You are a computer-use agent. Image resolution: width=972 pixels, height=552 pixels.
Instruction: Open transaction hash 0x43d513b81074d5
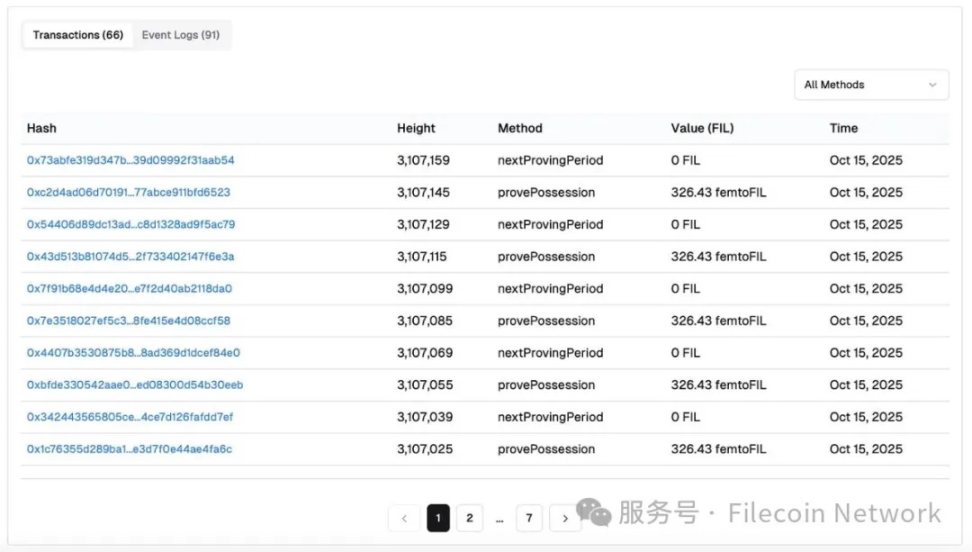tap(130, 257)
